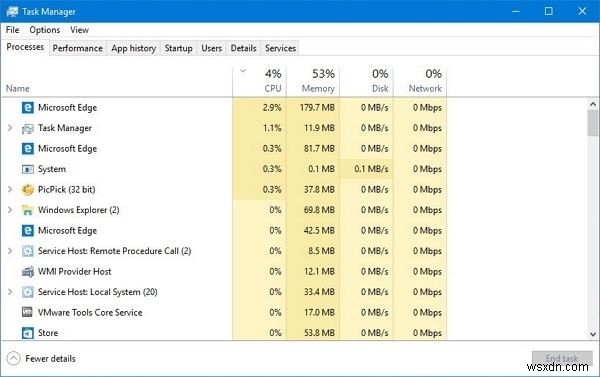This screenshot has width=600, height=377.
Task: Click the scrollbar down arrow
Action: [x=593, y=334]
